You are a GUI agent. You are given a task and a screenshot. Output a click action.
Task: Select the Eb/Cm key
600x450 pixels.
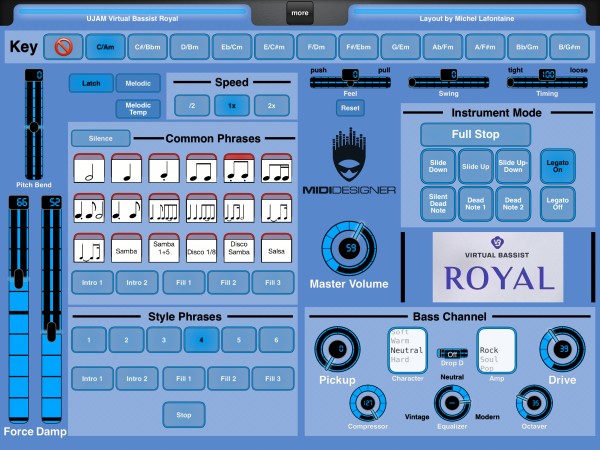point(232,47)
